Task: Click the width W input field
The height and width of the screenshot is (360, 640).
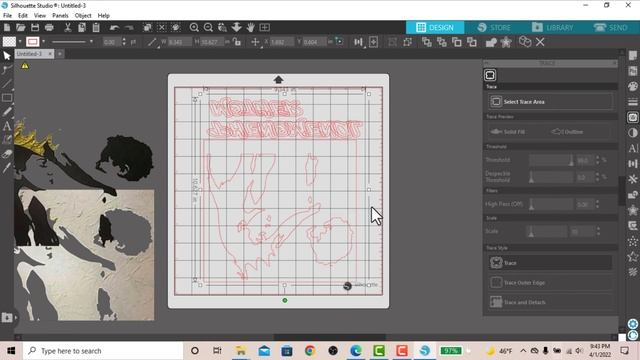Action: pyautogui.click(x=180, y=42)
